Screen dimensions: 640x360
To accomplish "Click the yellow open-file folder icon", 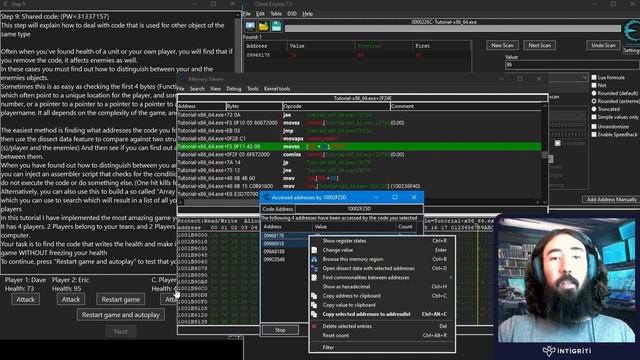I will (x=263, y=27).
